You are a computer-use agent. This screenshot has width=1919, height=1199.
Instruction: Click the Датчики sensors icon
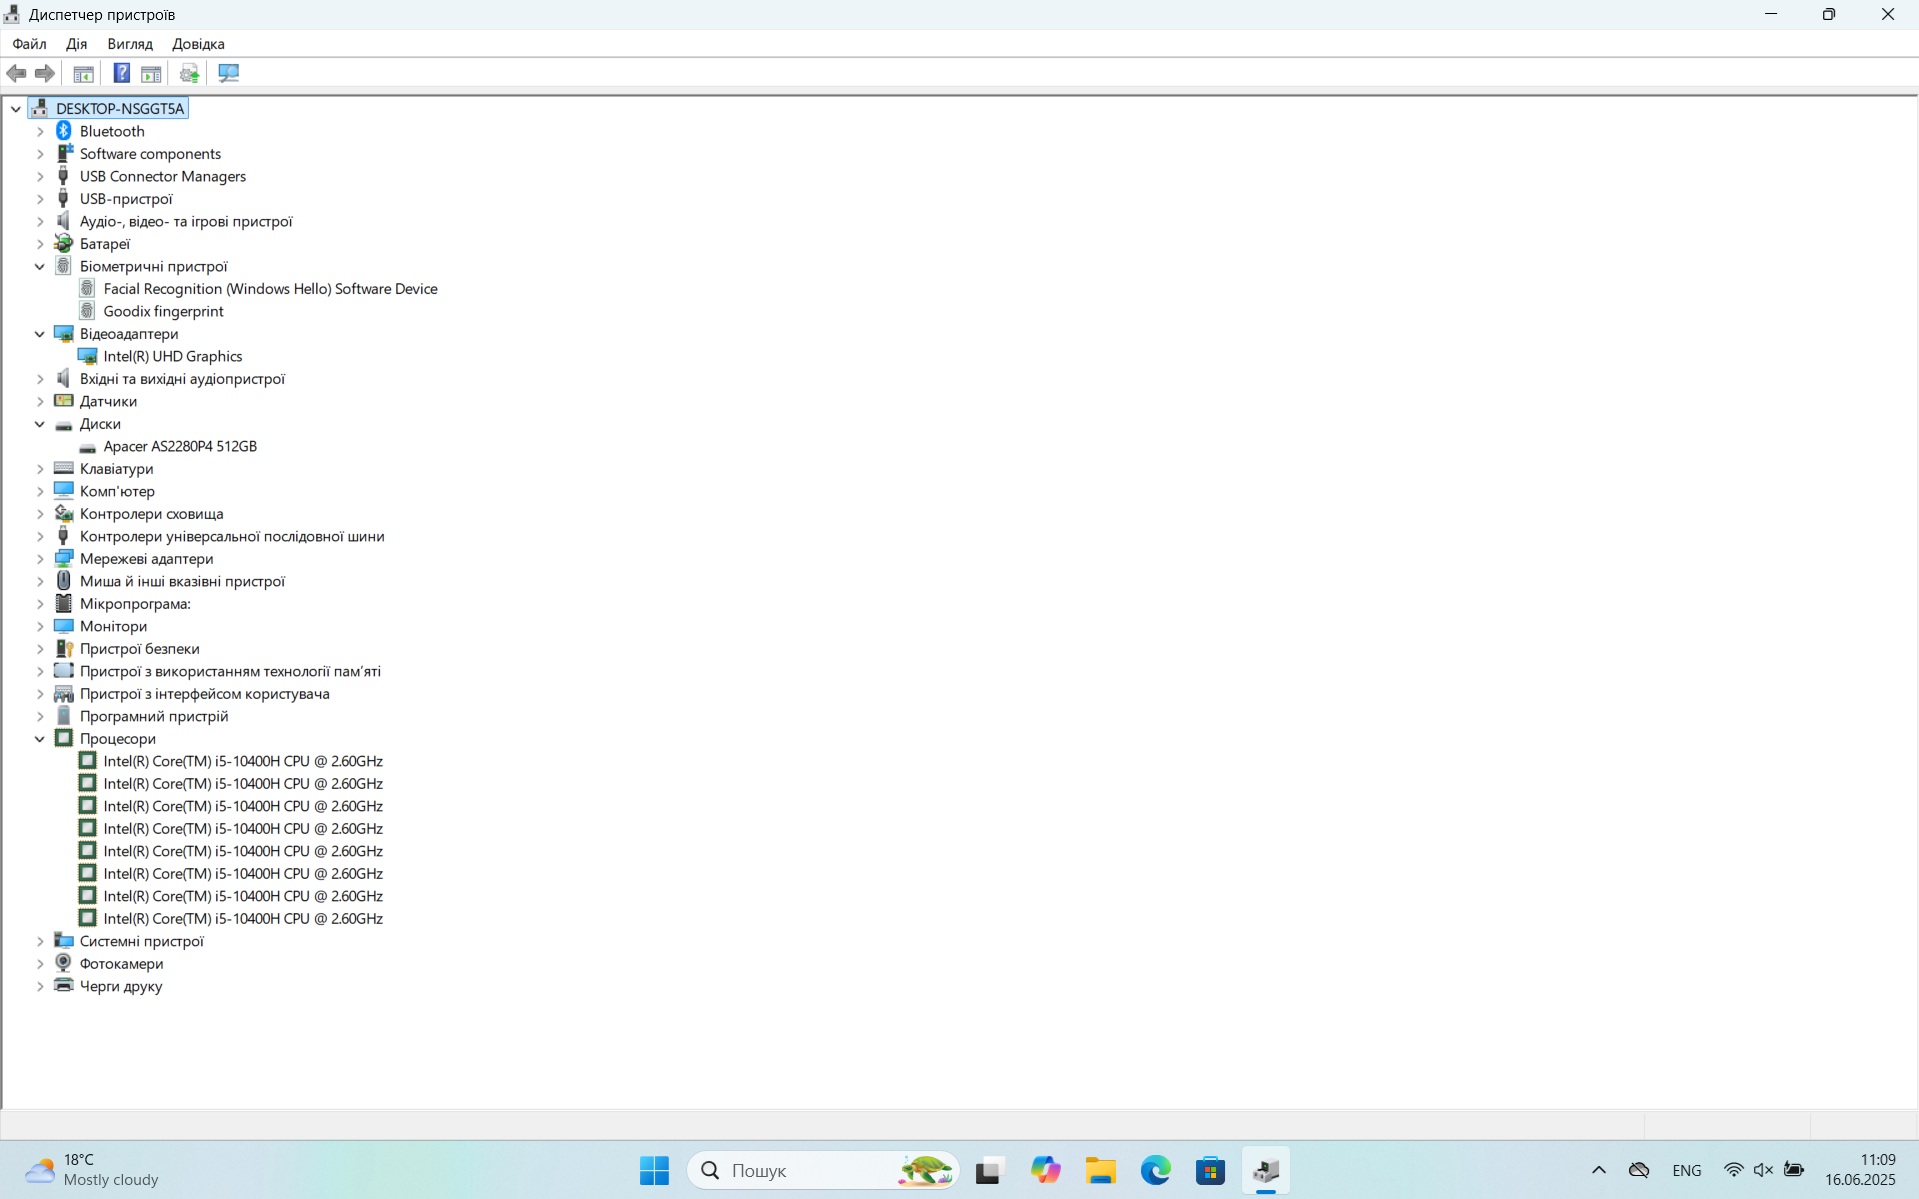64,401
